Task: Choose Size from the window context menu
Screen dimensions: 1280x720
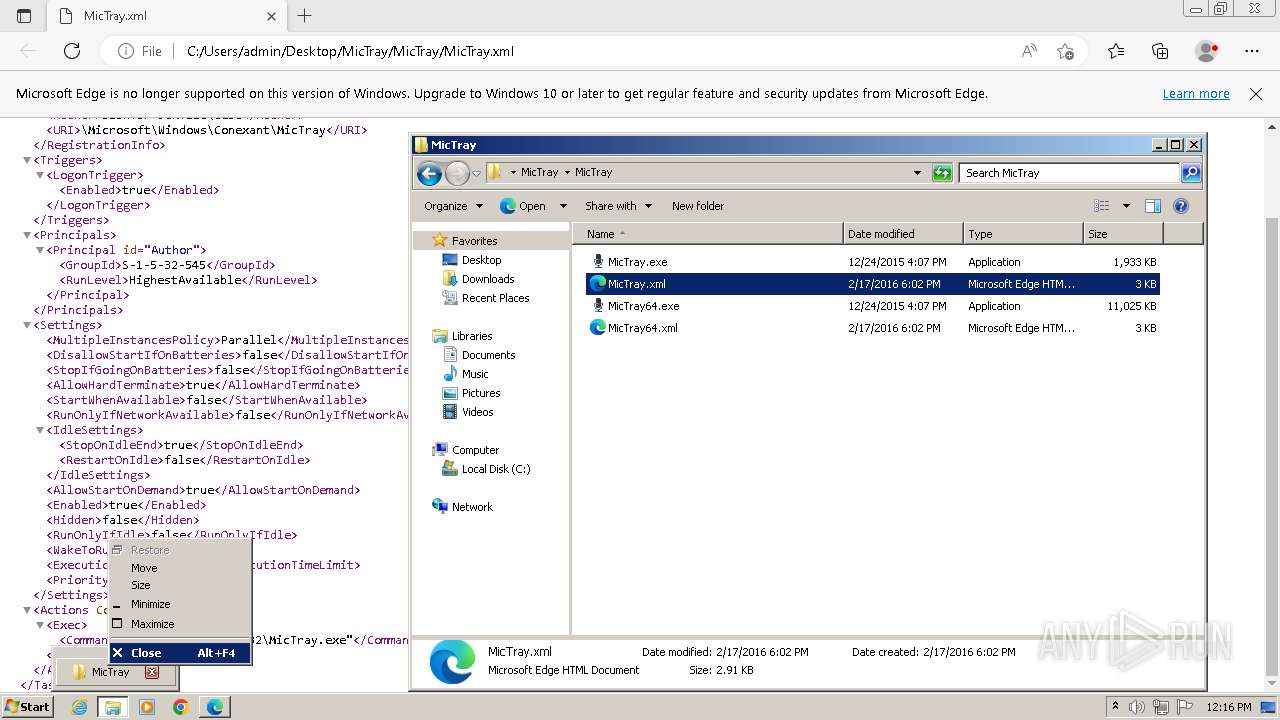Action: [x=180, y=586]
